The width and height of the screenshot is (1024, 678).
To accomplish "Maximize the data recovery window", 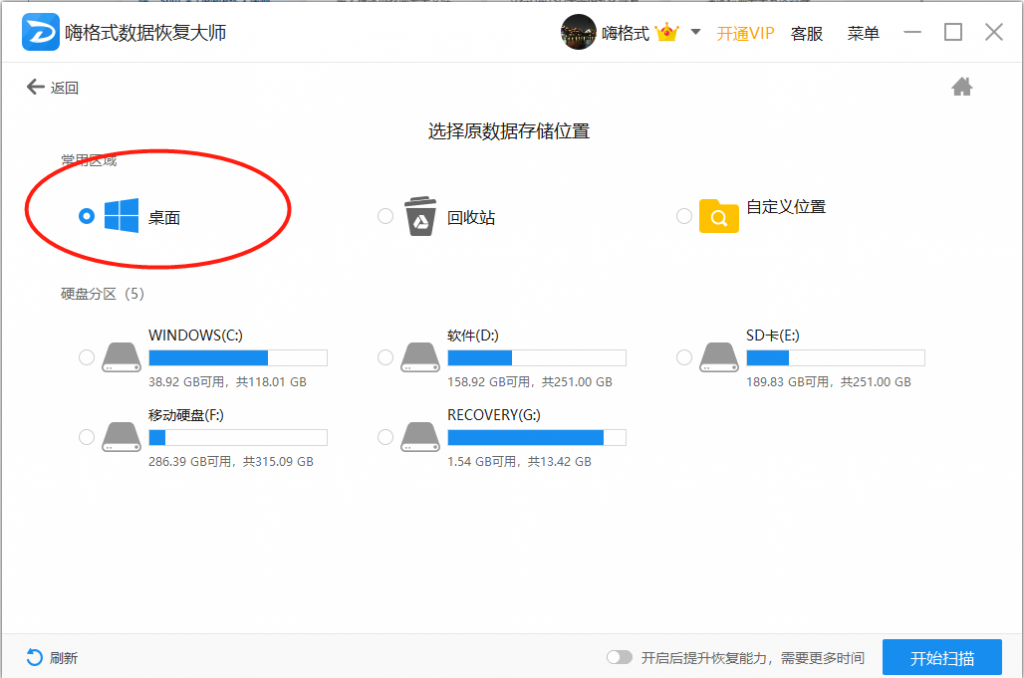I will 953,32.
